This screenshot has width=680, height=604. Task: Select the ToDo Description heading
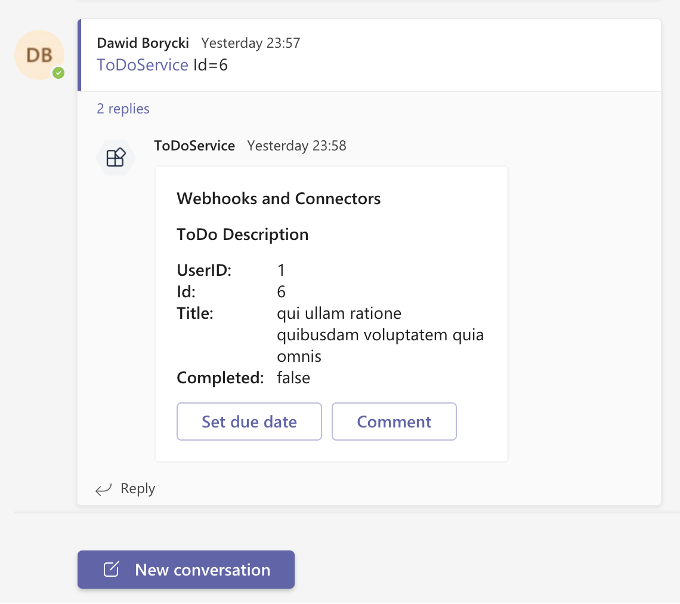pyautogui.click(x=243, y=235)
